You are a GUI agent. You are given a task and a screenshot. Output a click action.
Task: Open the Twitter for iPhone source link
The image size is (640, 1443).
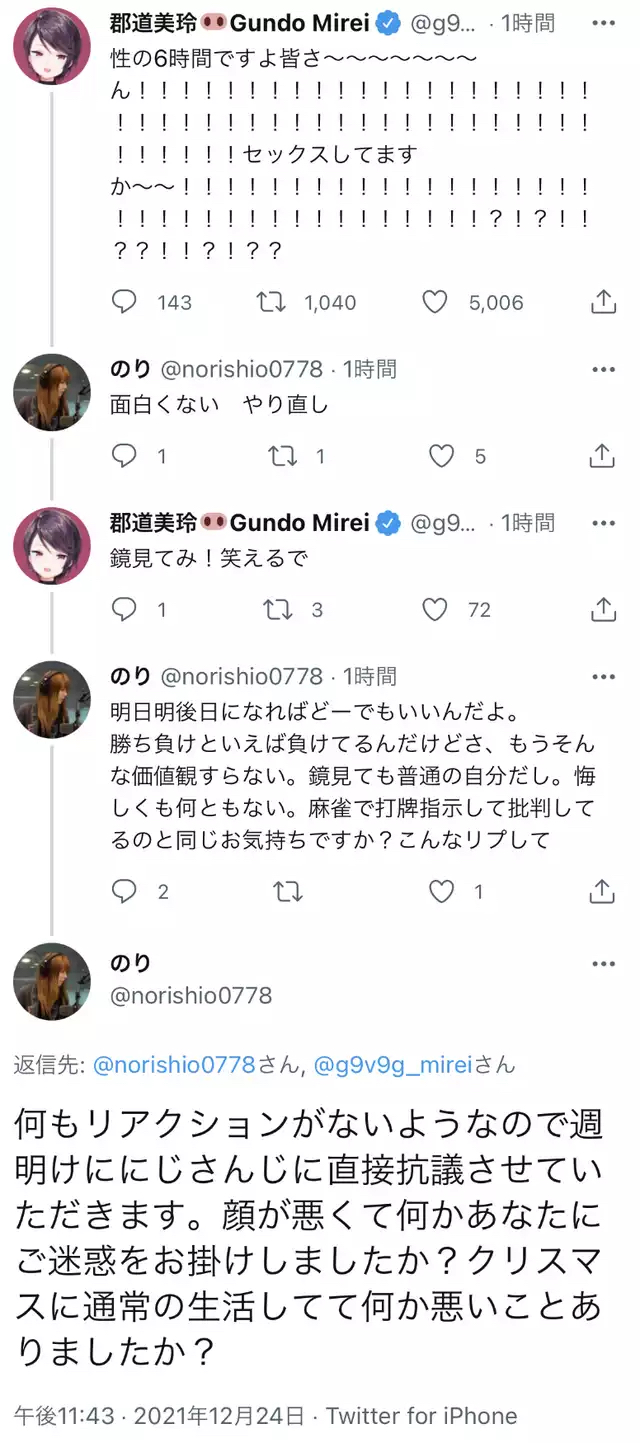pos(421,1416)
